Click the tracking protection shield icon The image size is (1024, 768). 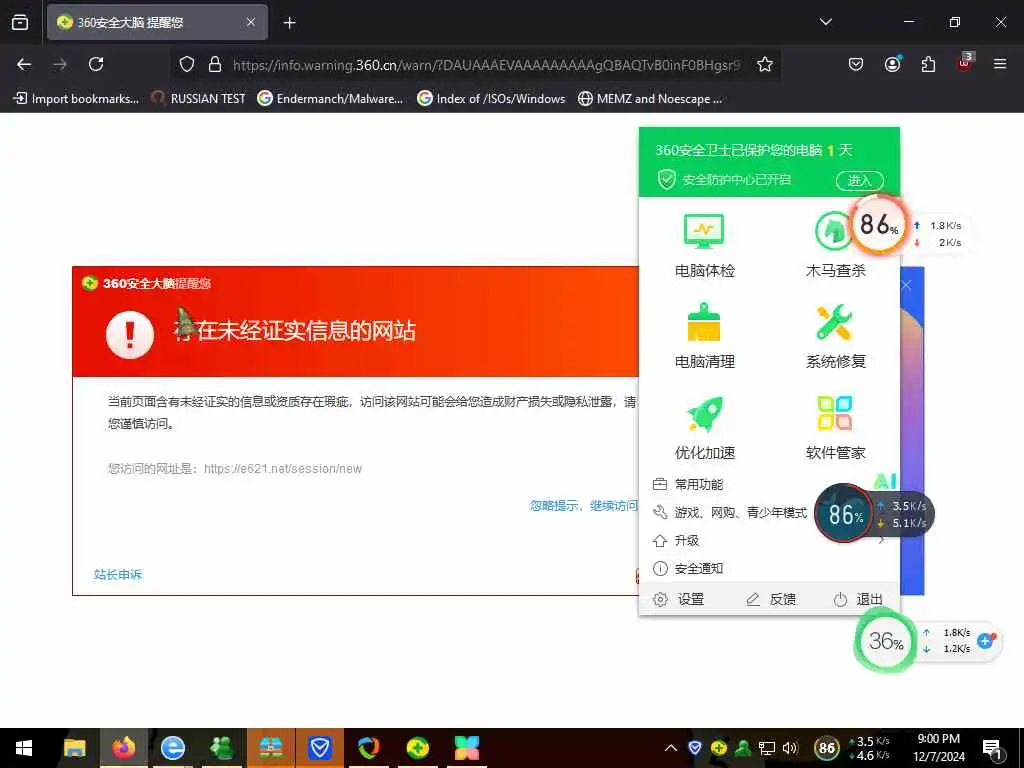click(x=187, y=65)
